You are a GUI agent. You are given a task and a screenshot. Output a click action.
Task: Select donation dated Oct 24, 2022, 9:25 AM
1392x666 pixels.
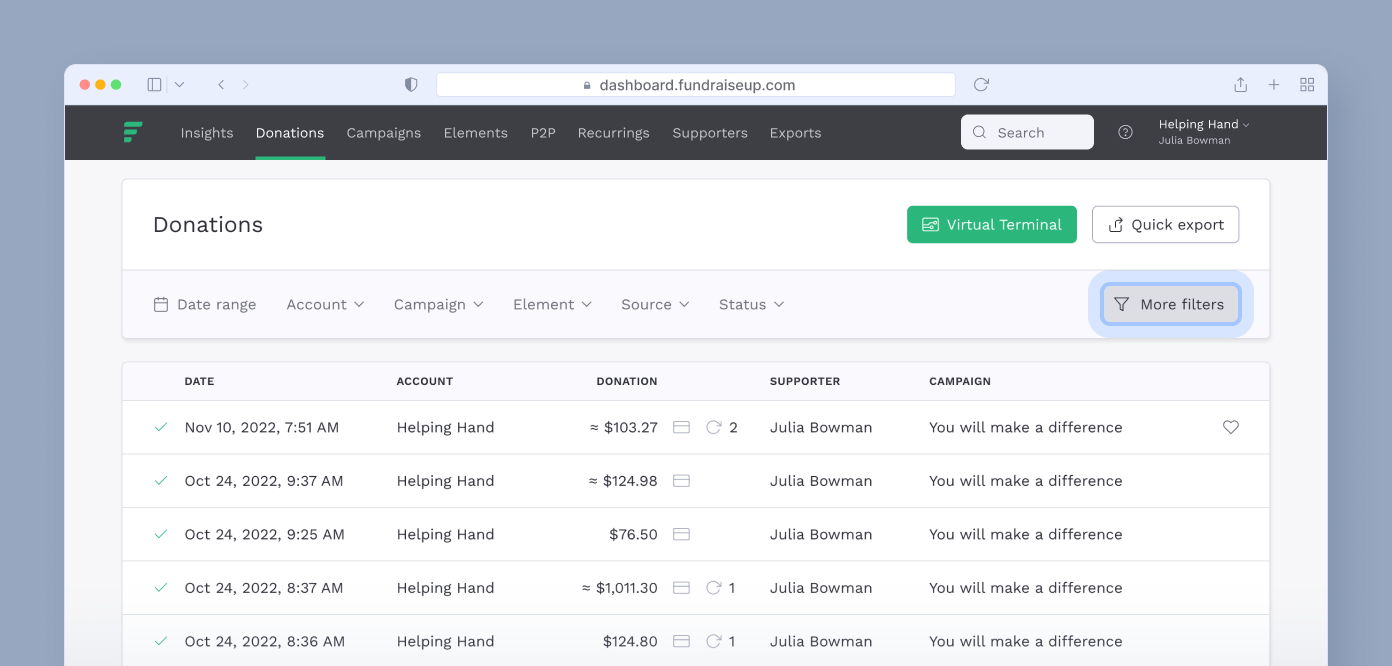(x=265, y=534)
